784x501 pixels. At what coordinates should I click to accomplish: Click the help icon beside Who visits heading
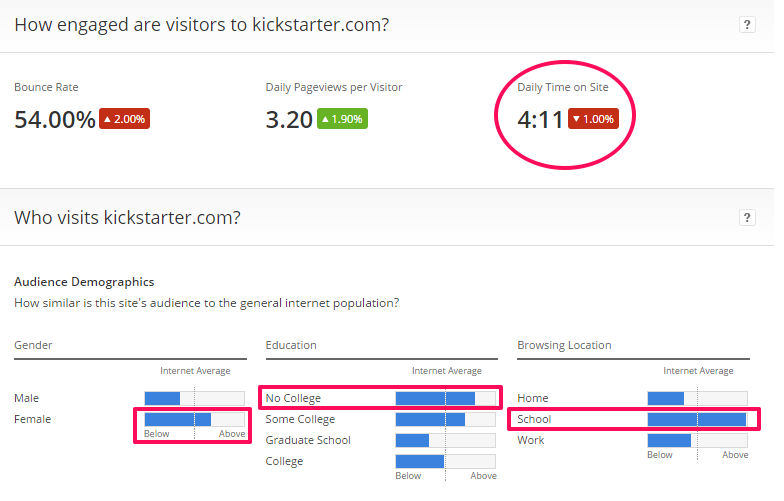[746, 217]
